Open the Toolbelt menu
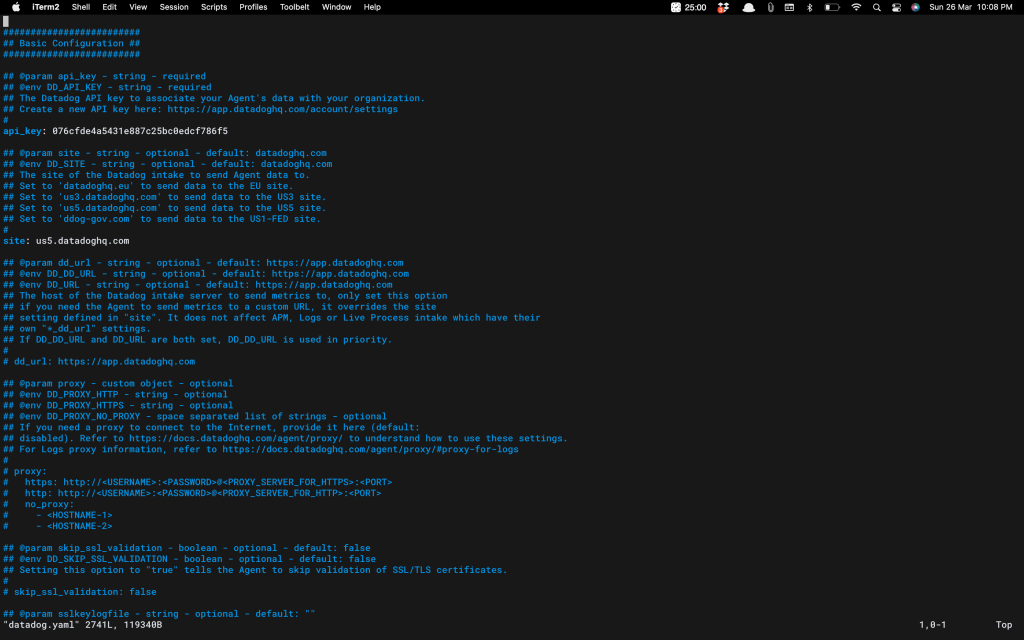The width and height of the screenshot is (1024, 640). coord(294,7)
